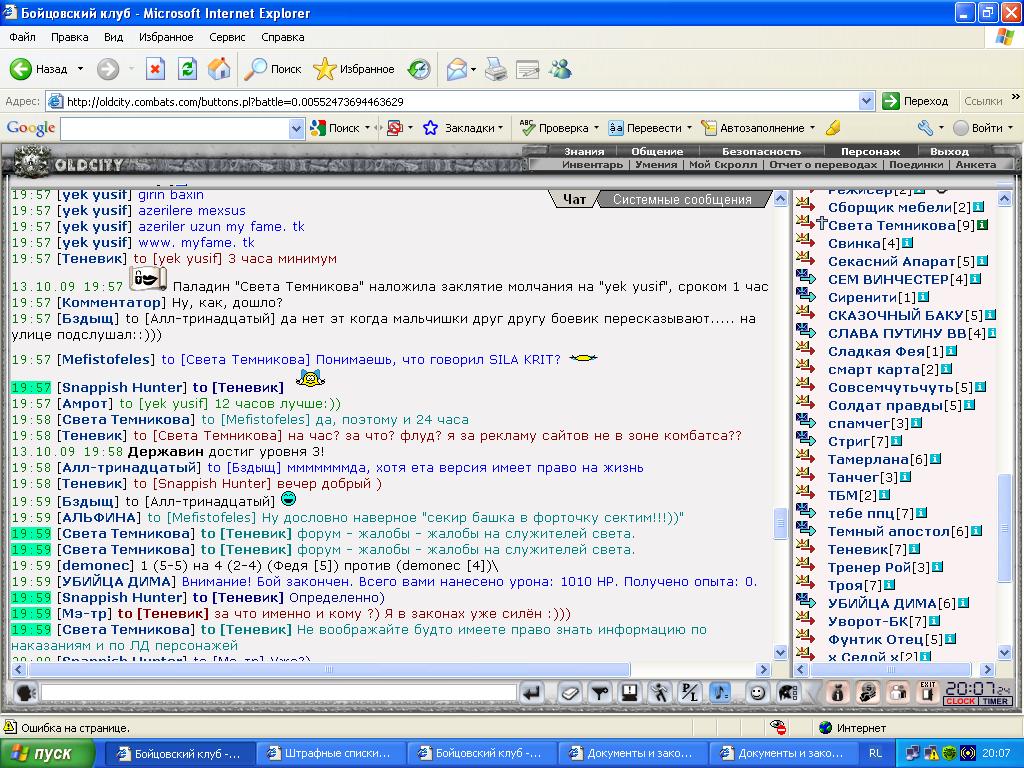The image size is (1024, 768).
Task: Click the chat window vertical scrollbar thumb
Action: [780, 524]
